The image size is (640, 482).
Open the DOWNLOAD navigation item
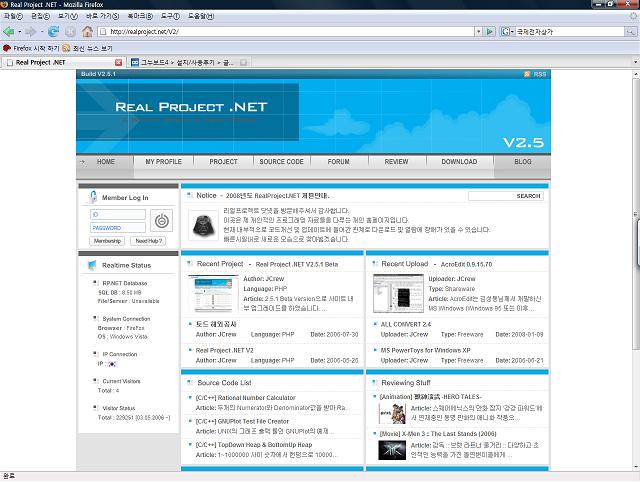[x=459, y=161]
